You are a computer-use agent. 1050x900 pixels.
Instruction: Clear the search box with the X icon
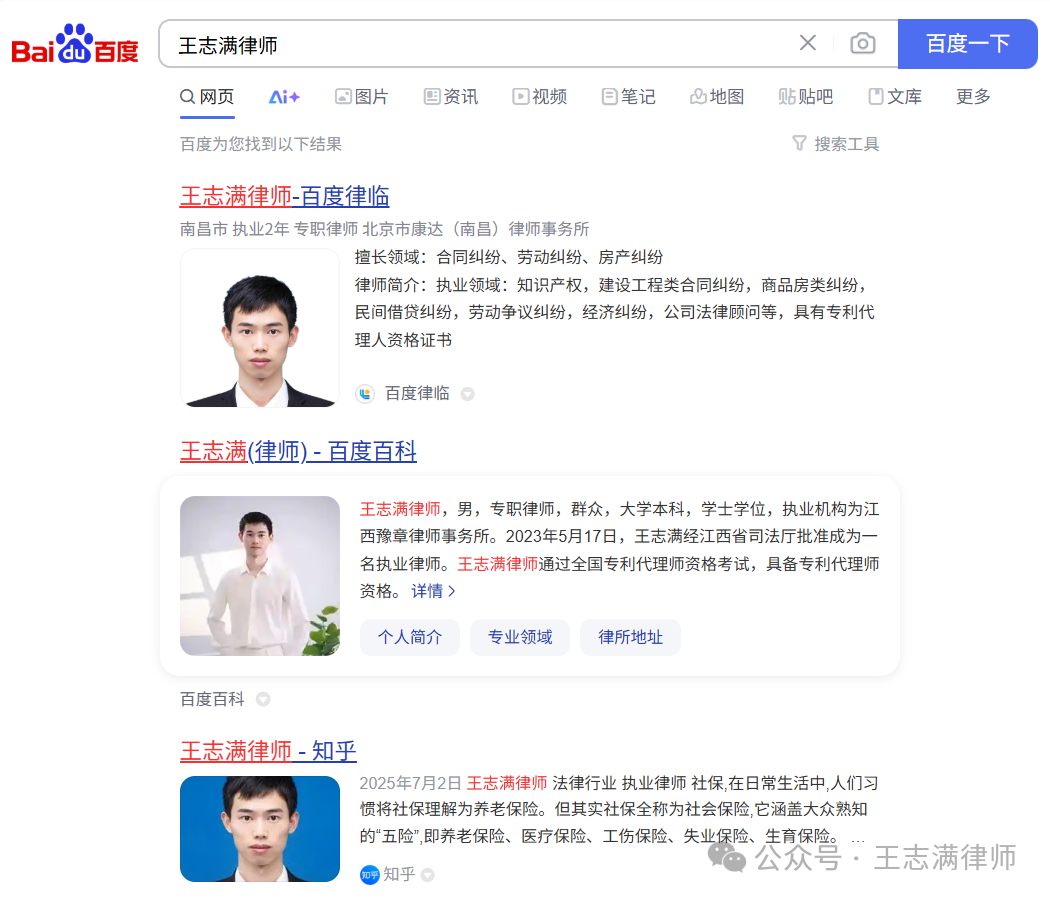tap(808, 44)
